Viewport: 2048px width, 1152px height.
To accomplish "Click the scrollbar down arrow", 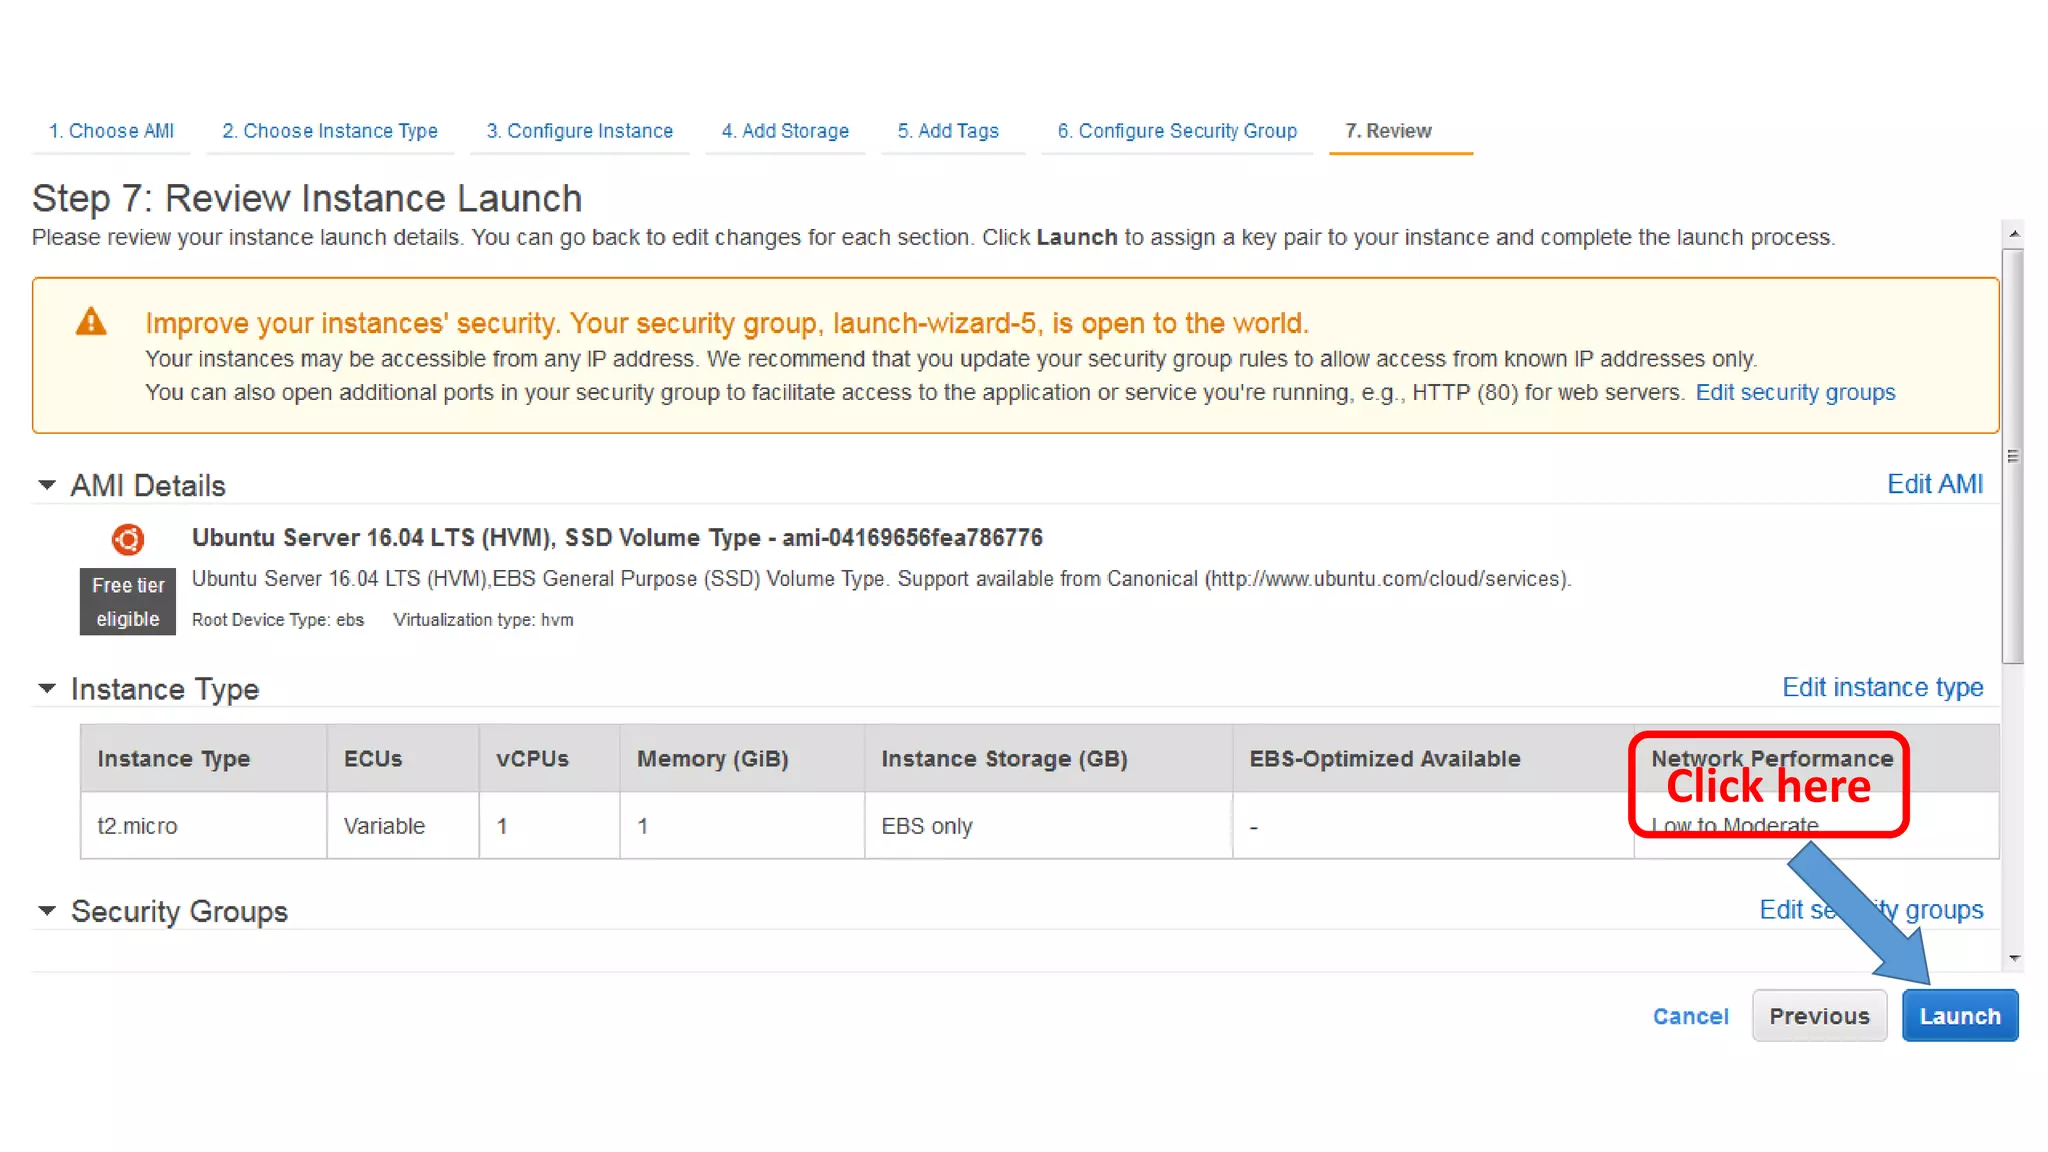I will (x=2014, y=958).
